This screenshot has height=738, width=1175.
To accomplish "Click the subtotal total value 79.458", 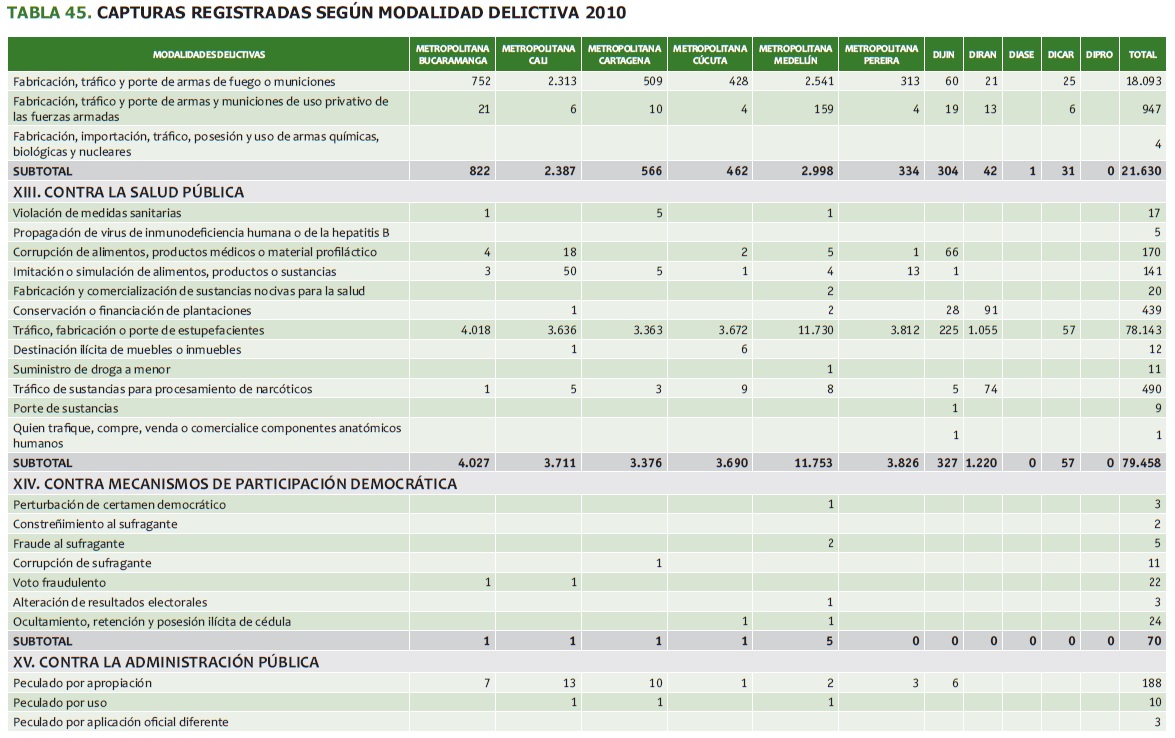I will [x=1141, y=463].
